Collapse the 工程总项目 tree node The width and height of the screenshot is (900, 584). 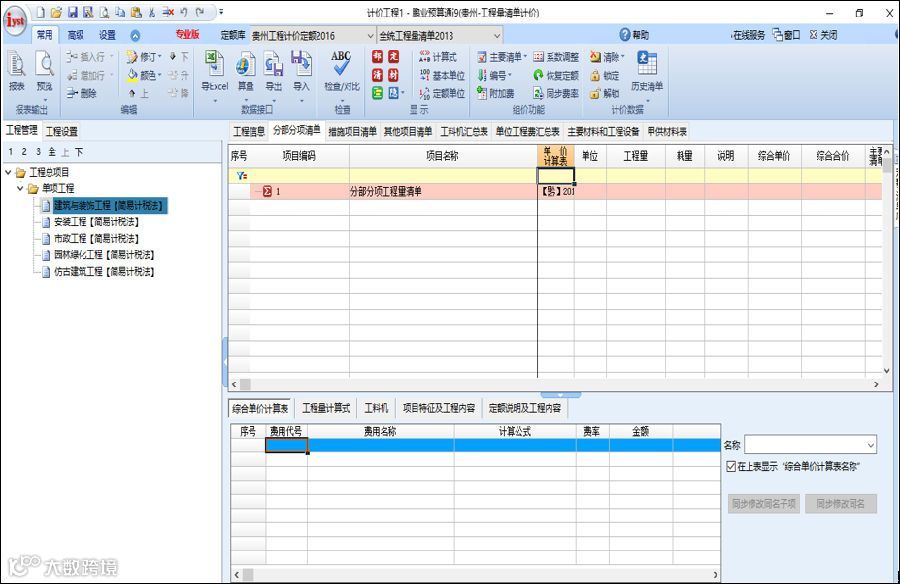[x=8, y=172]
